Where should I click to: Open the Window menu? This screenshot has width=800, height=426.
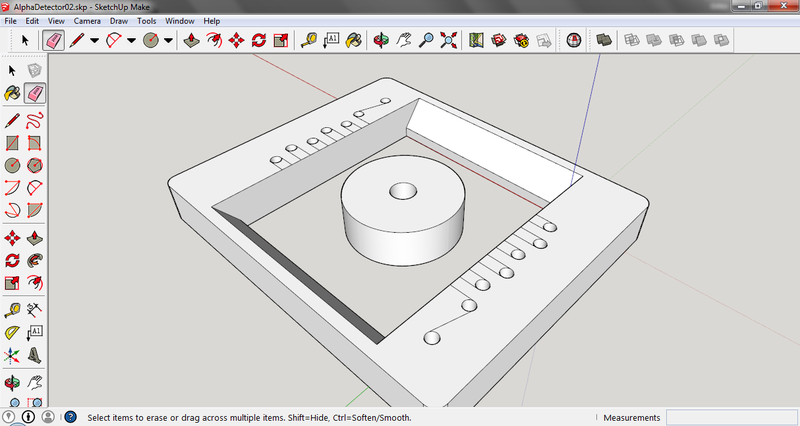180,20
